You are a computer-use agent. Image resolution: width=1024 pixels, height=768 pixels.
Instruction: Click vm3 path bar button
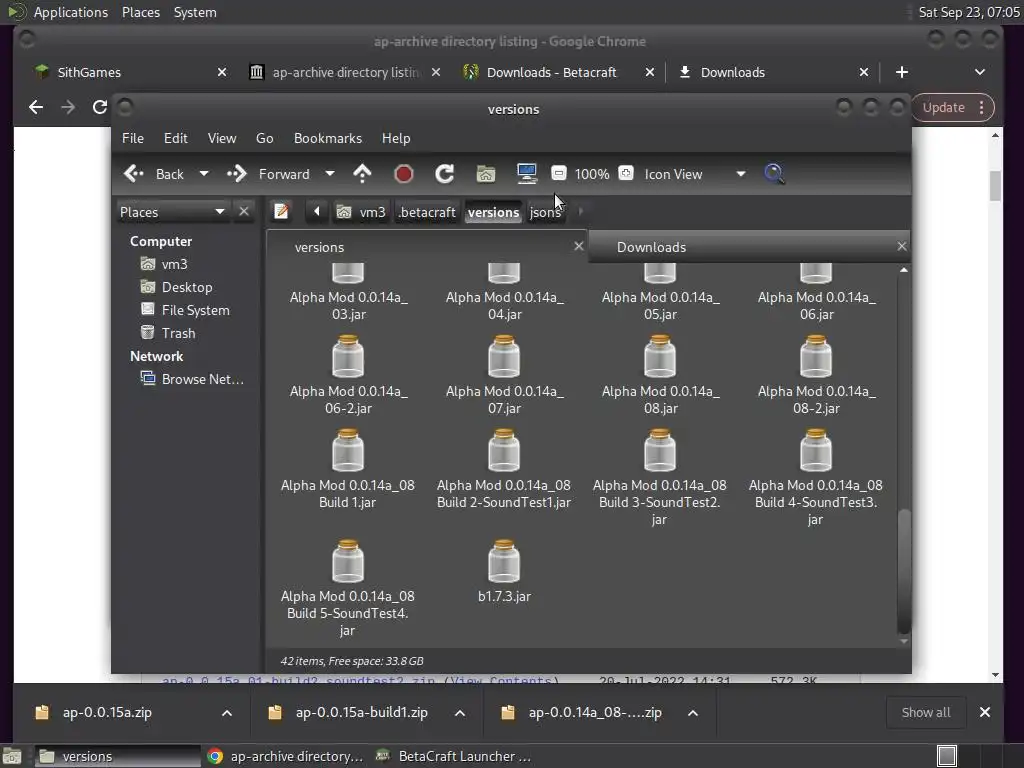coord(362,212)
